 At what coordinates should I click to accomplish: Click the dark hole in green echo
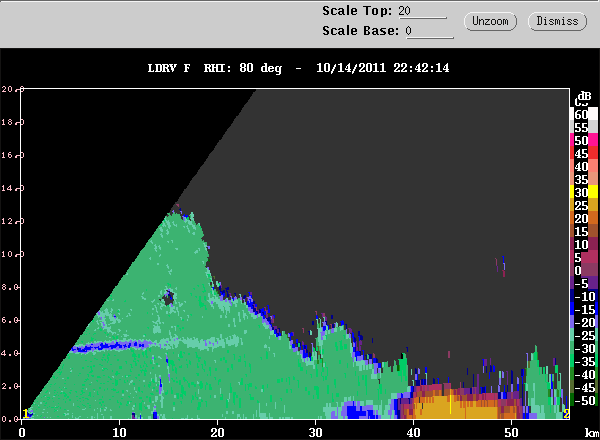coord(168,298)
